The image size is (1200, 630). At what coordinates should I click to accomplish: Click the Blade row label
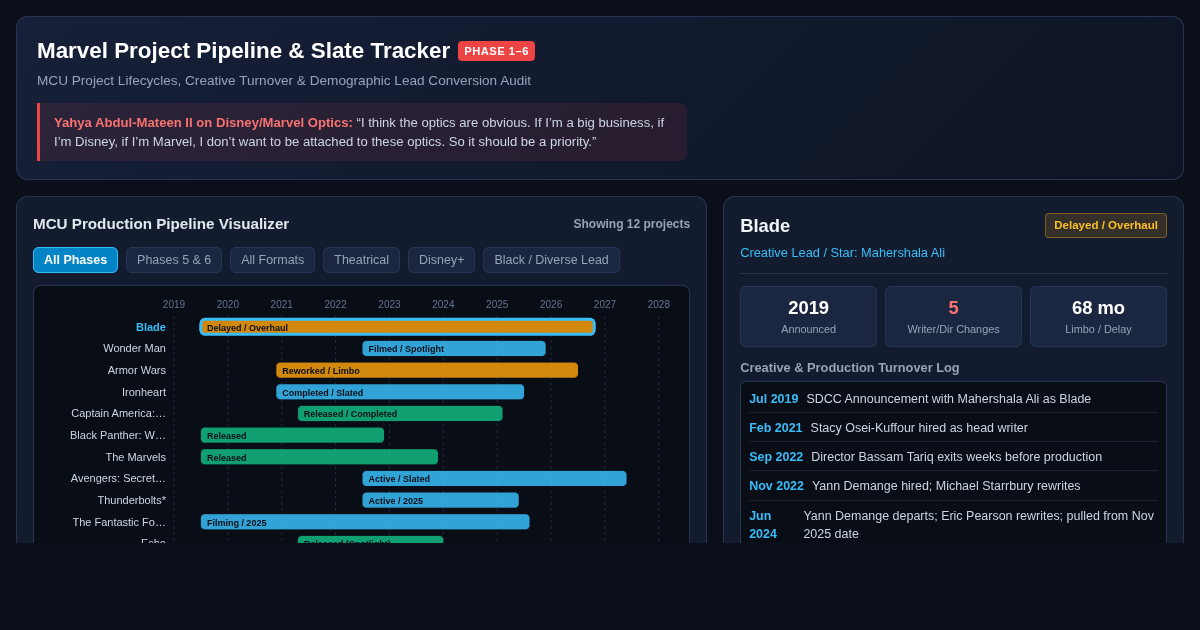151,327
